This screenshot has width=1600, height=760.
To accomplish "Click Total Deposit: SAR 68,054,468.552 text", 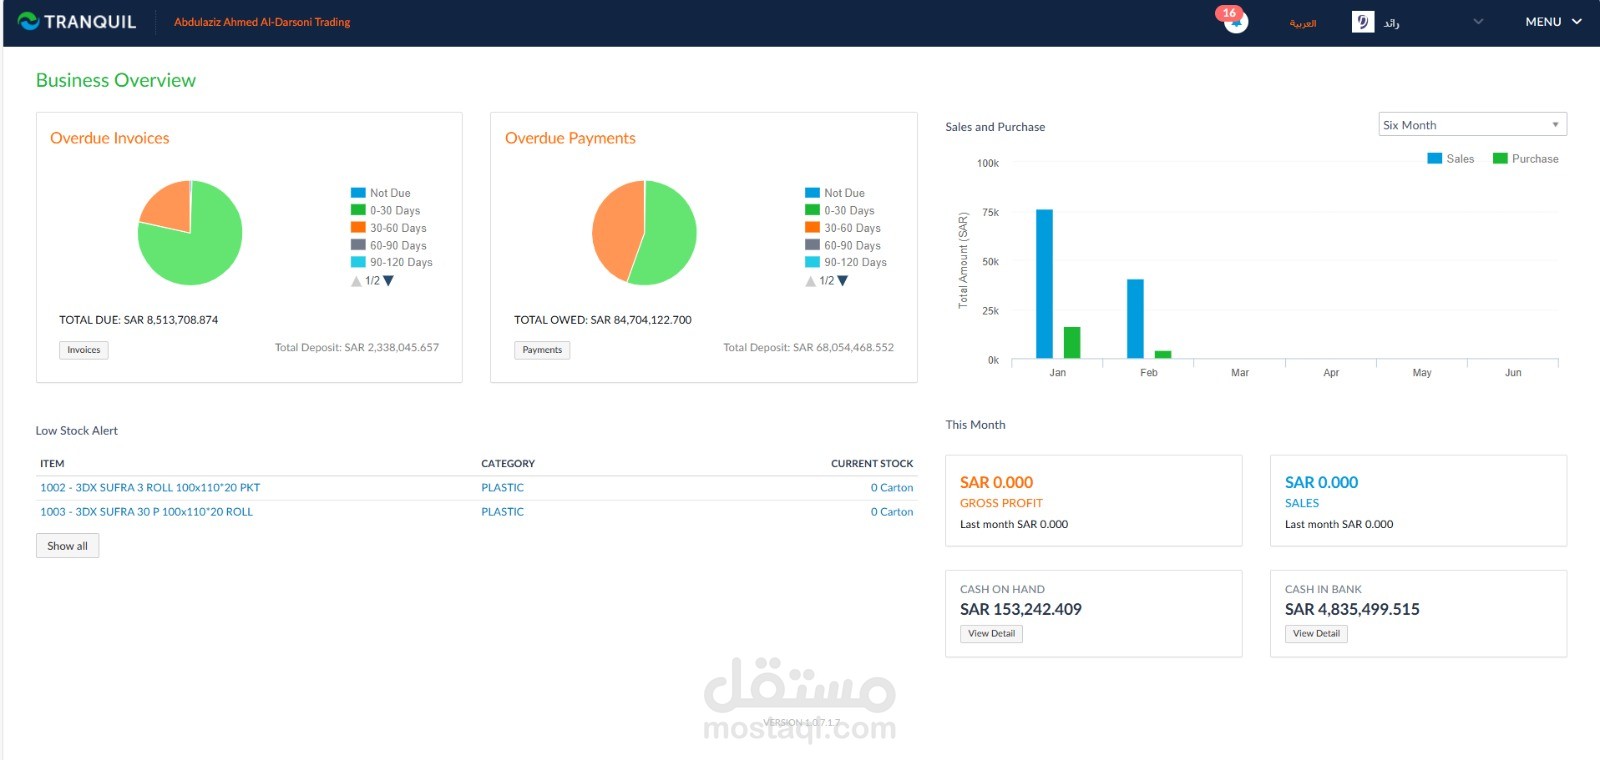I will click(x=809, y=348).
